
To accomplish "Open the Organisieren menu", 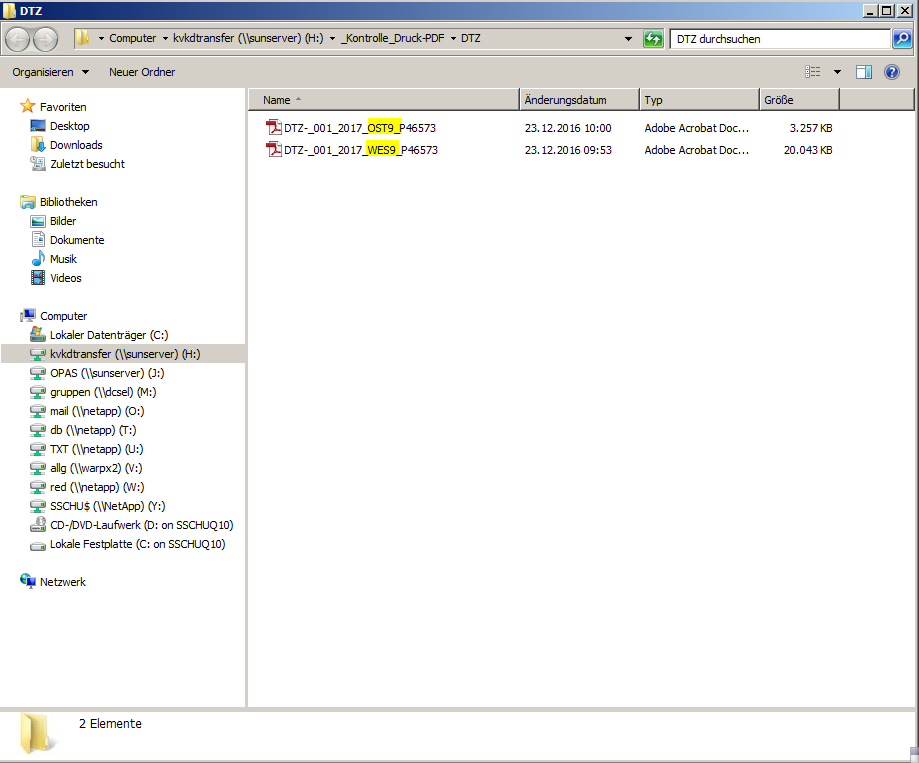I will [x=50, y=72].
